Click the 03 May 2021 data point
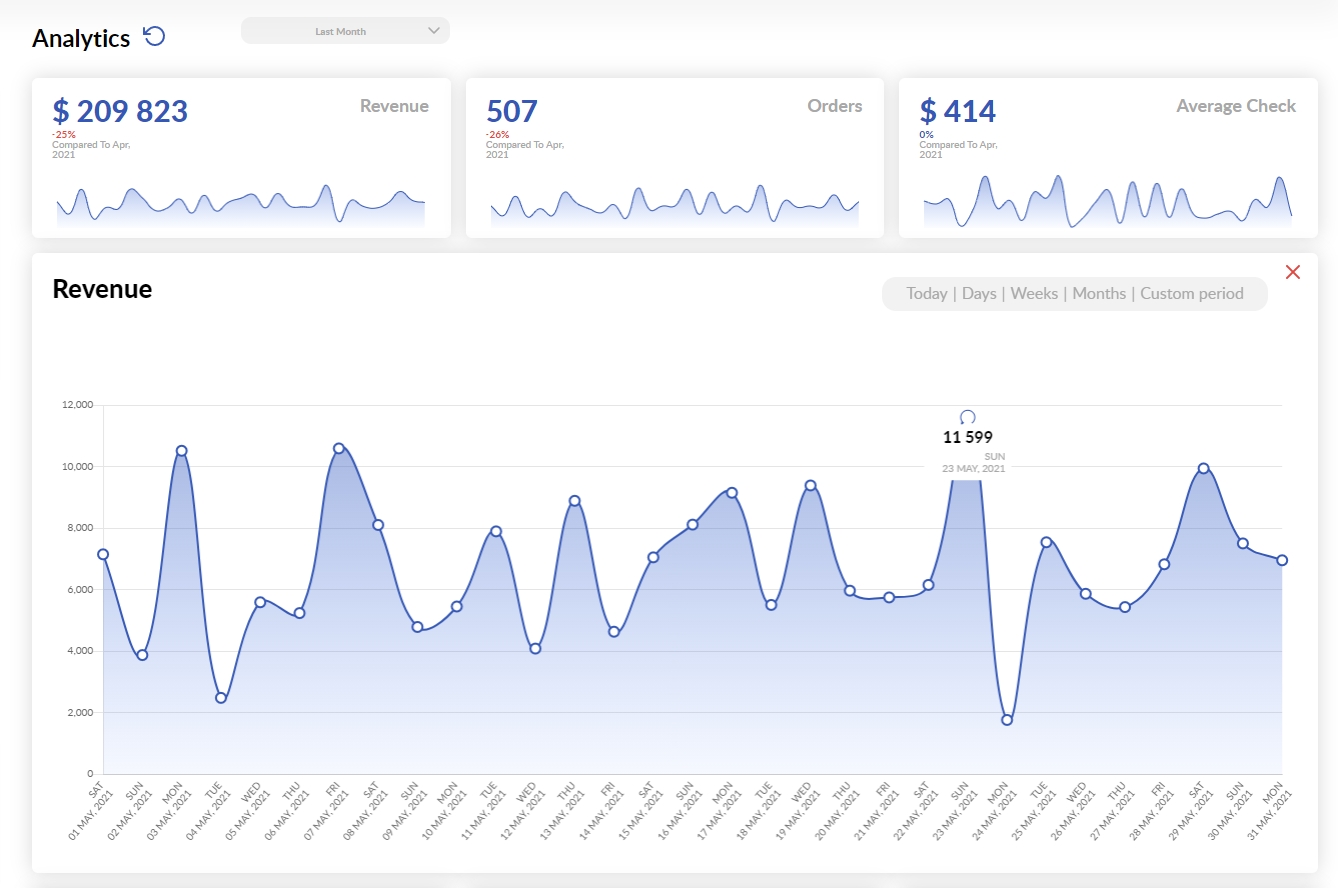The width and height of the screenshot is (1338, 888). [181, 451]
